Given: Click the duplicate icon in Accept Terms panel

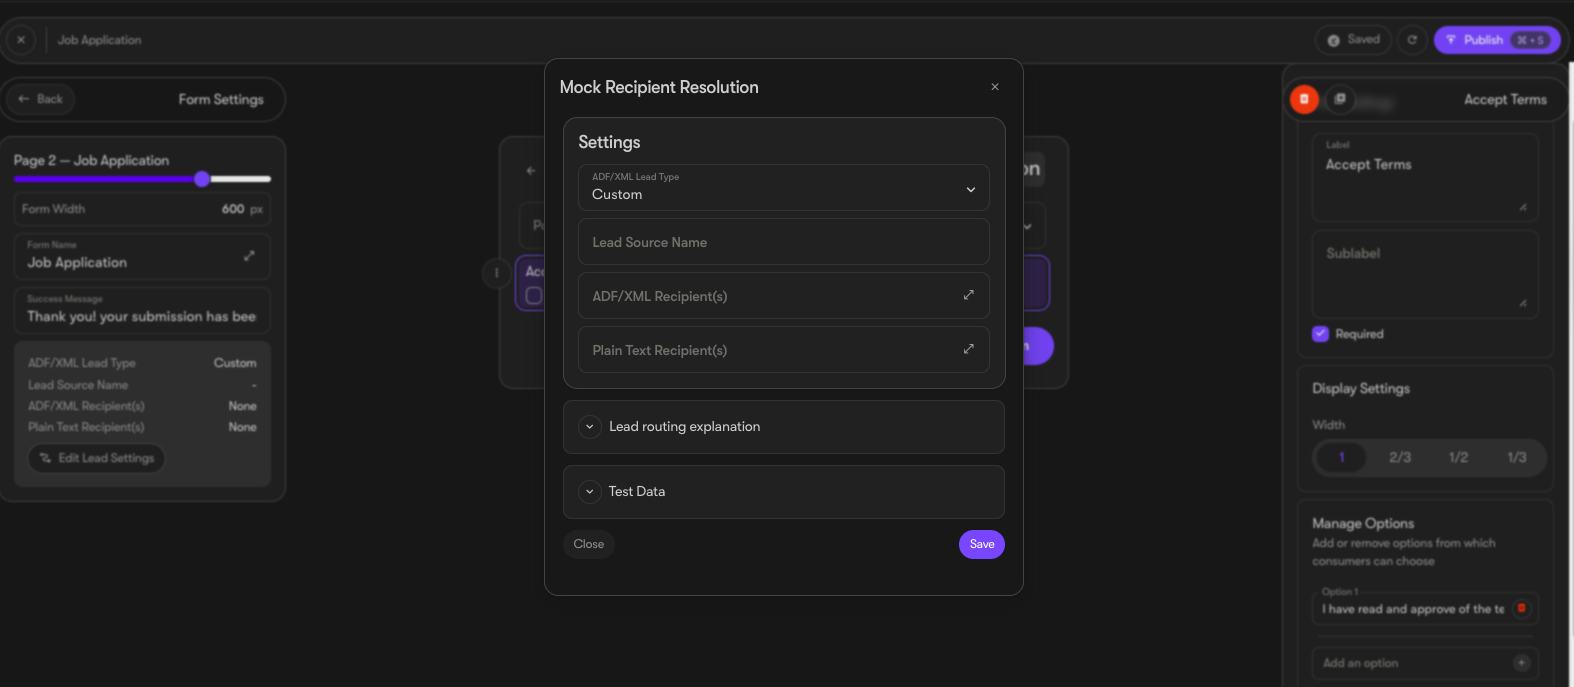Looking at the screenshot, I should pos(1340,99).
